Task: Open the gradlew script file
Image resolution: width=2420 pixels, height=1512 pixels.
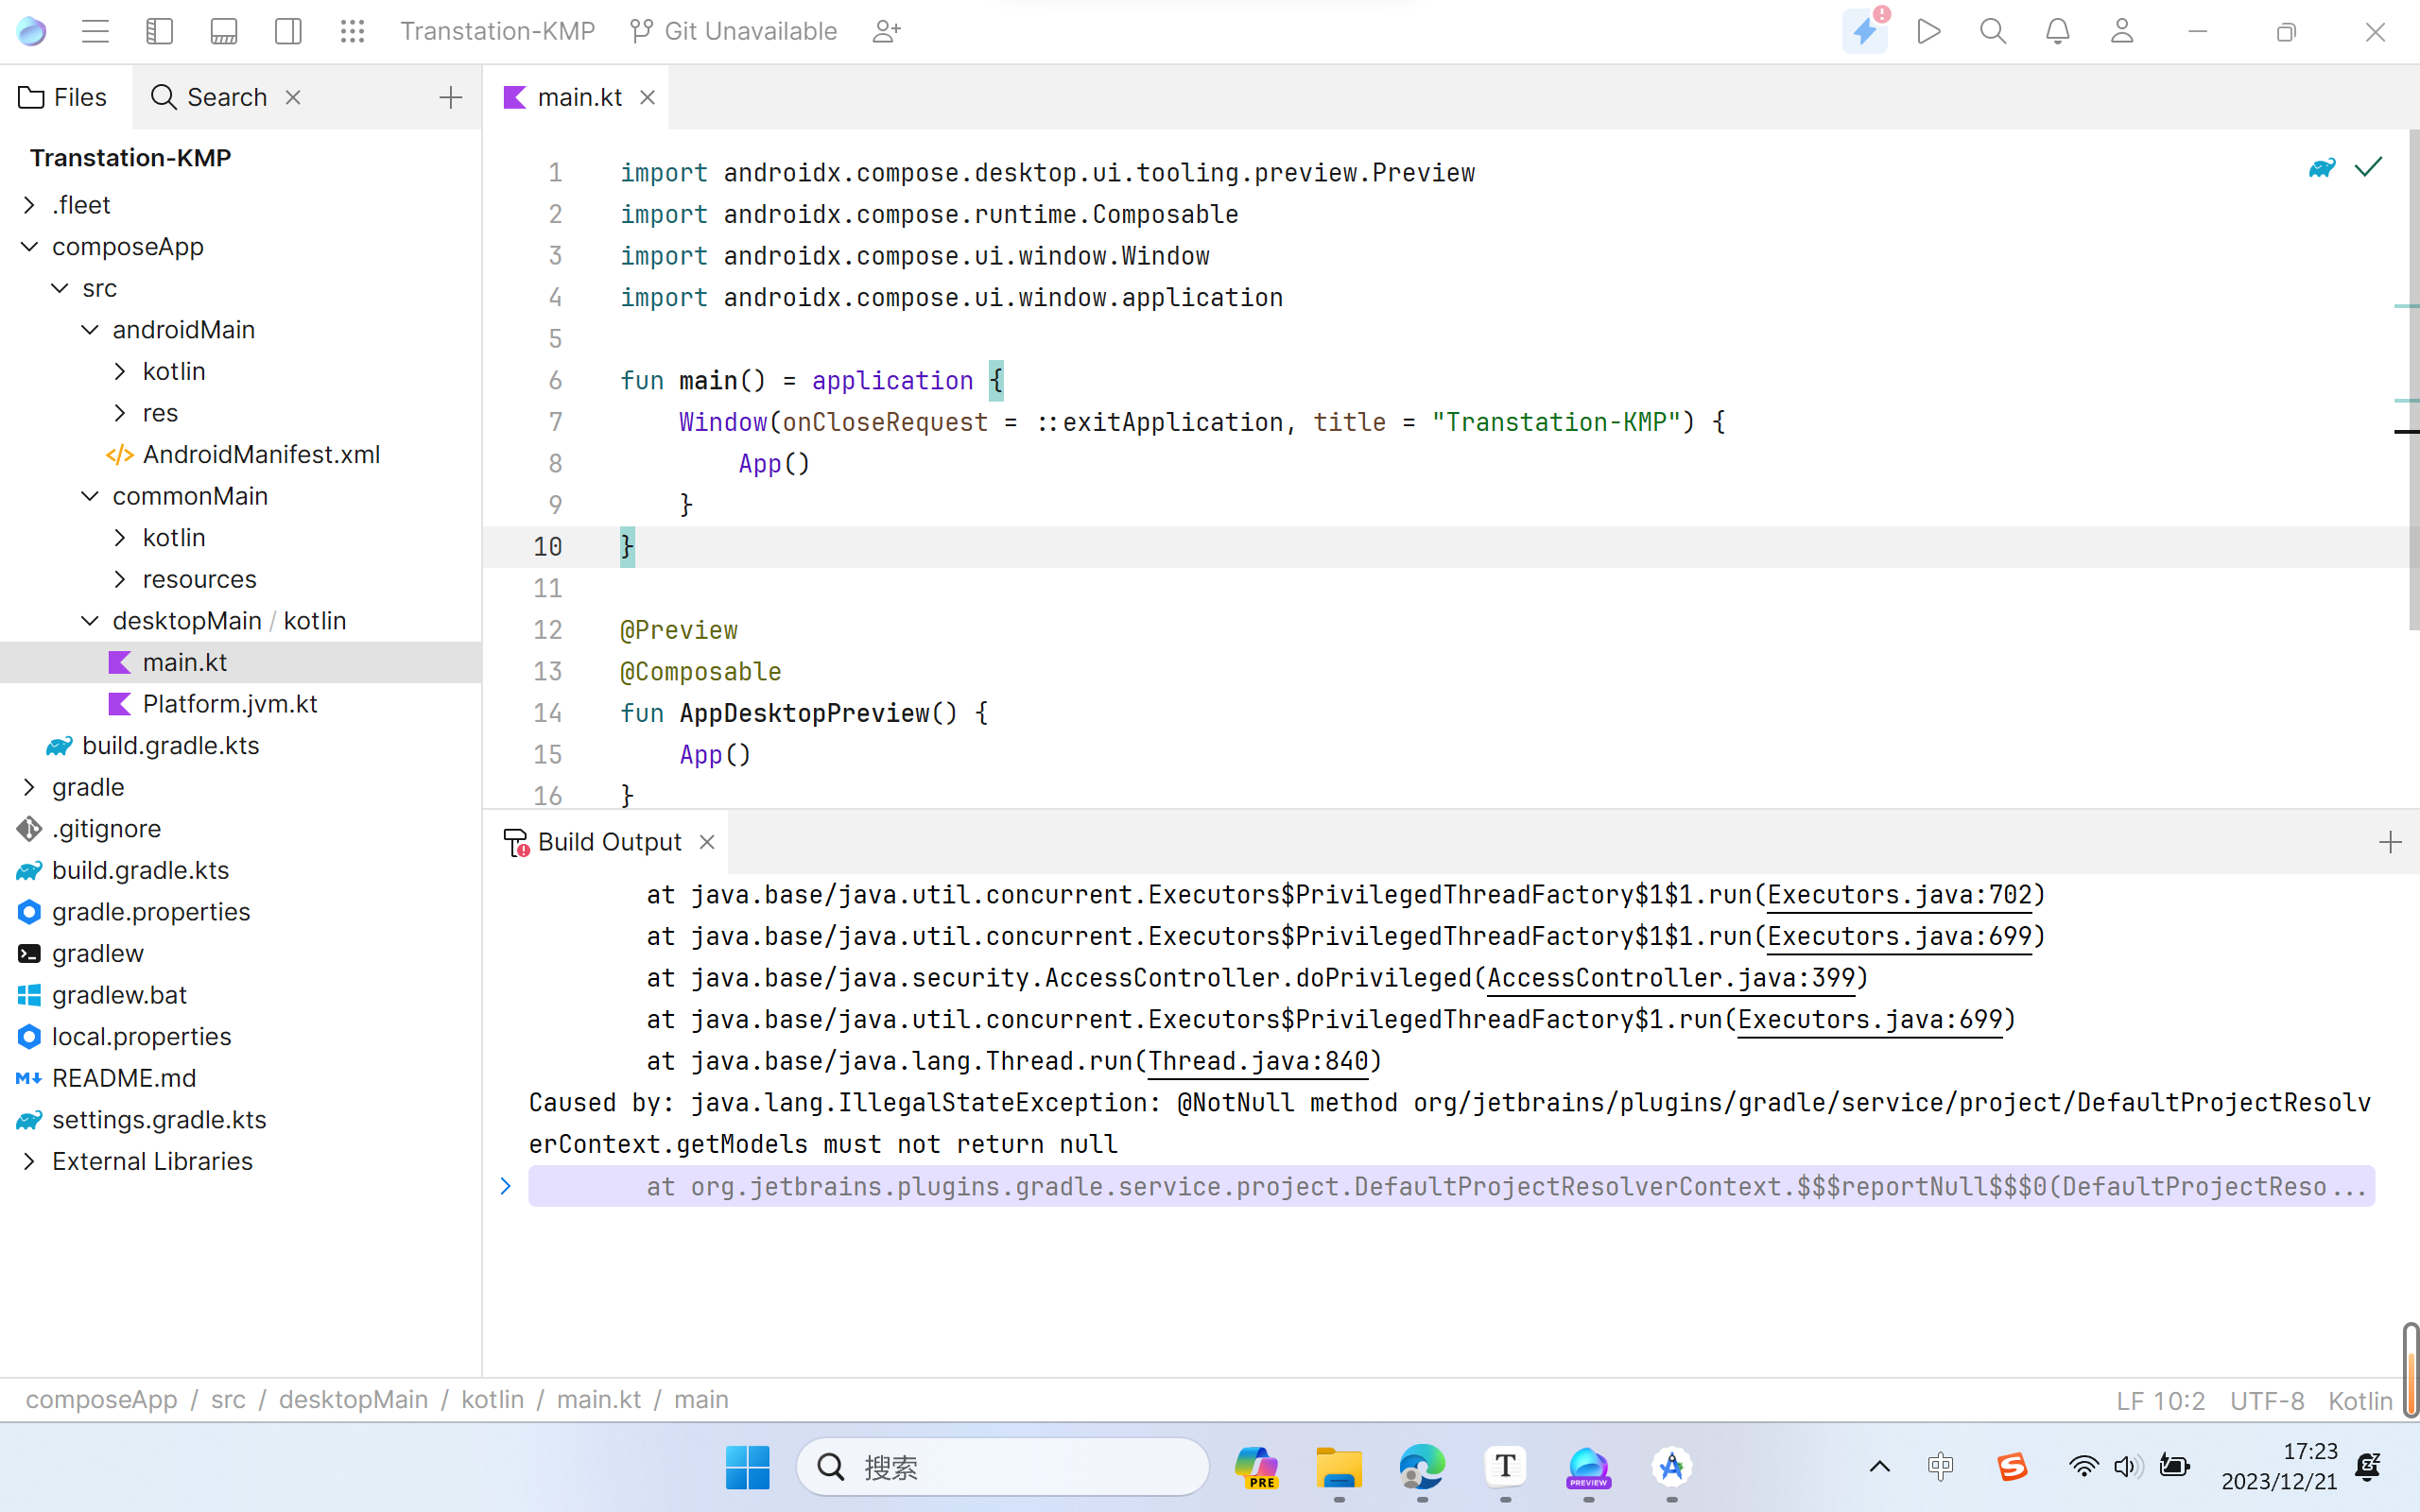Action: click(x=80, y=953)
